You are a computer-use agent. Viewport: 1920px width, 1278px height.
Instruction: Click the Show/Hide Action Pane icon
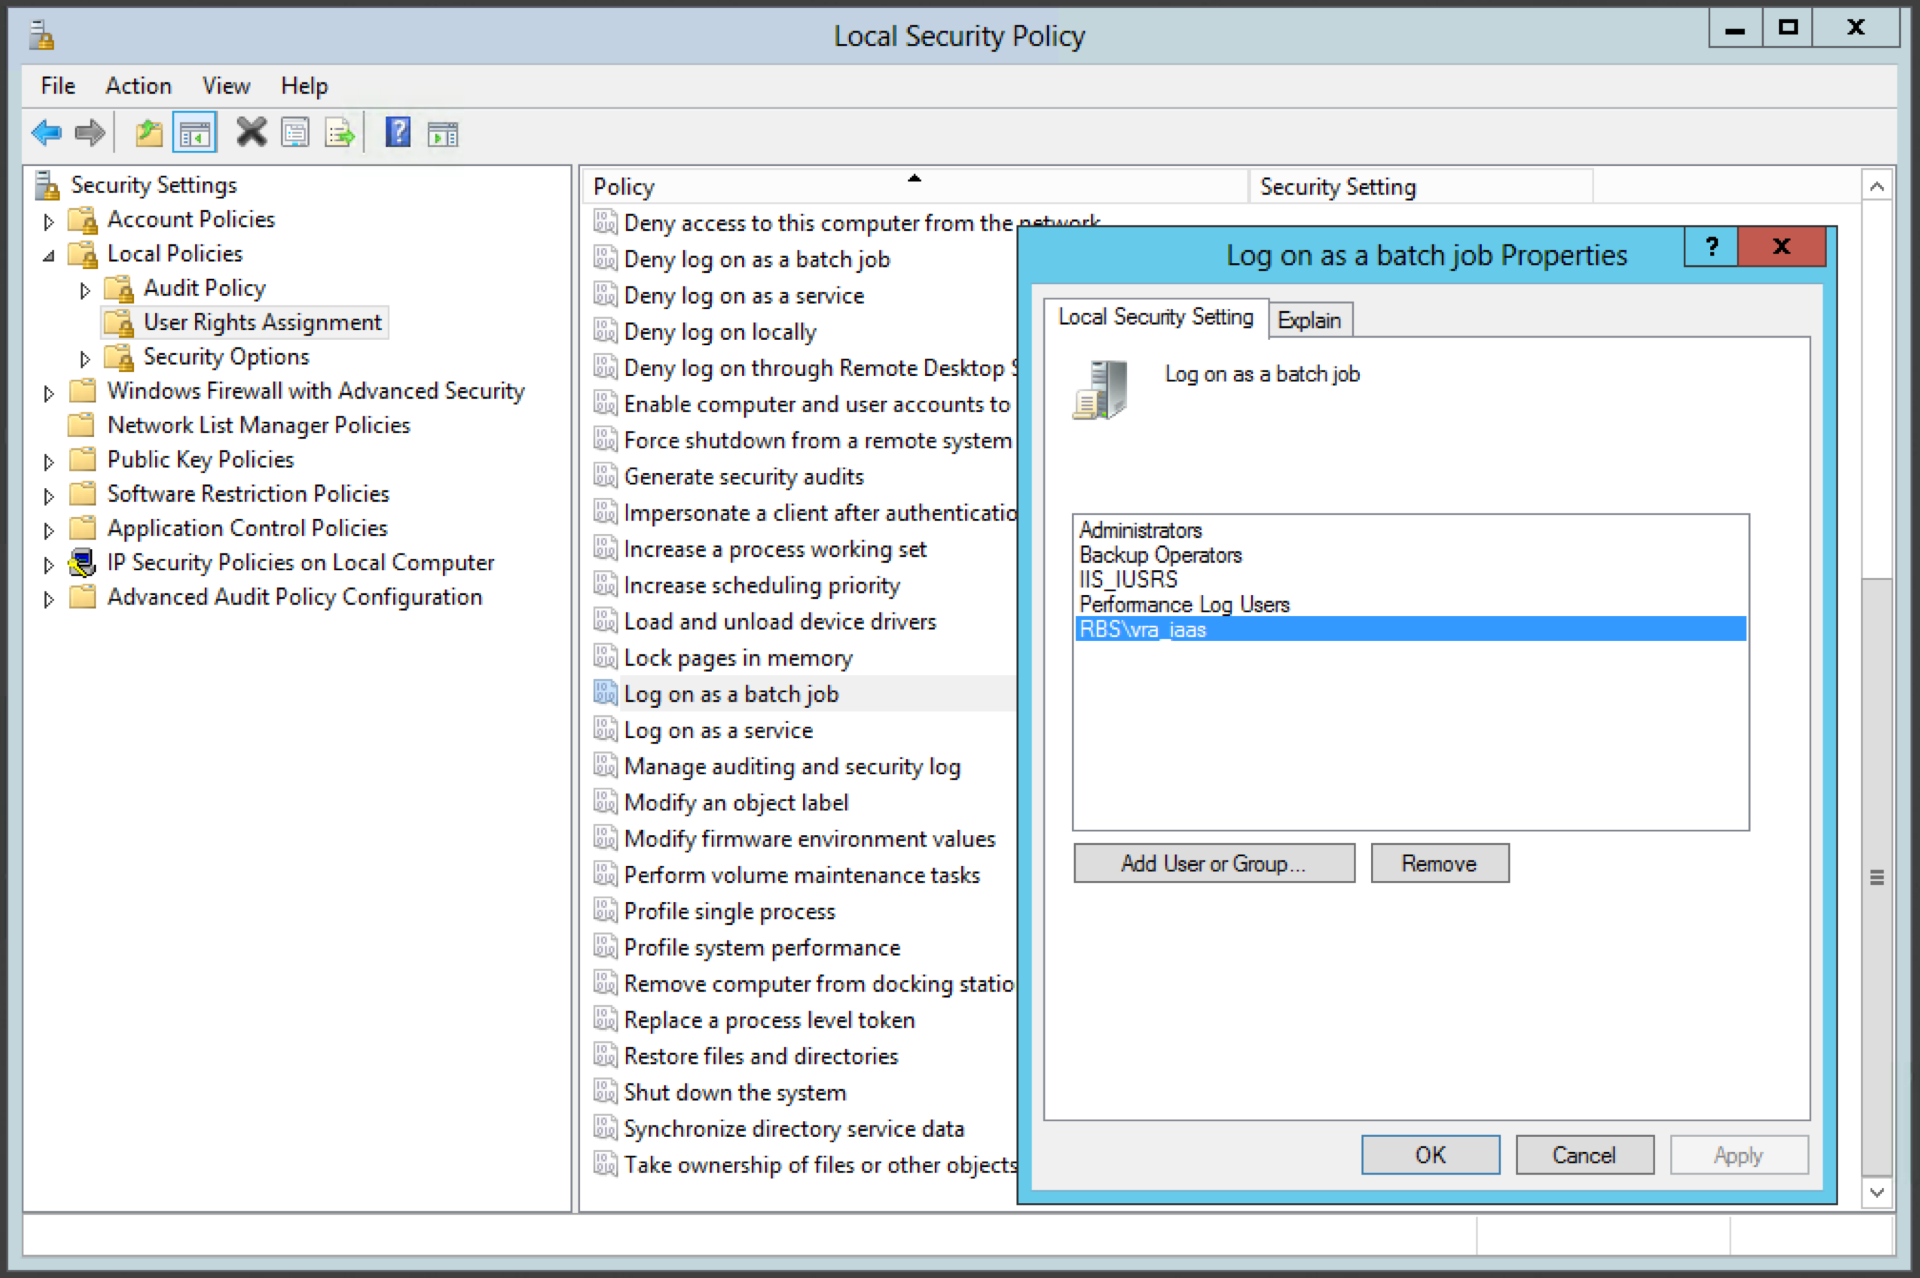pos(442,132)
